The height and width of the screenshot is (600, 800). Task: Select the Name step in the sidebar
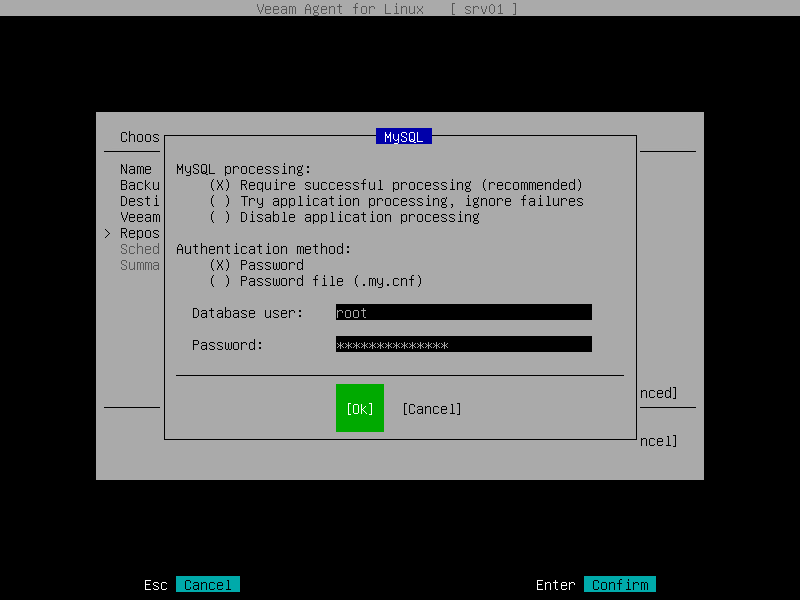coord(140,169)
